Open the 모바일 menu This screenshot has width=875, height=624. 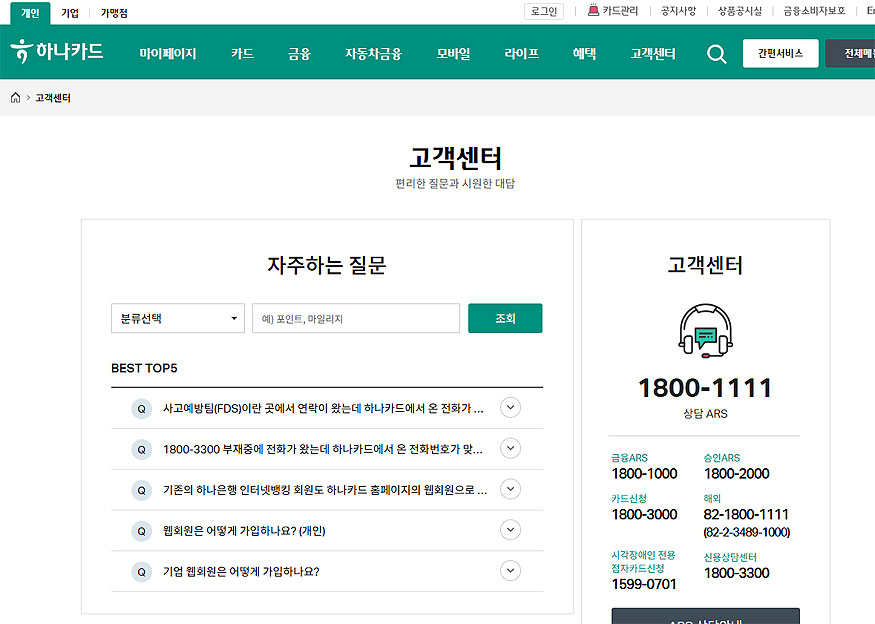point(453,54)
